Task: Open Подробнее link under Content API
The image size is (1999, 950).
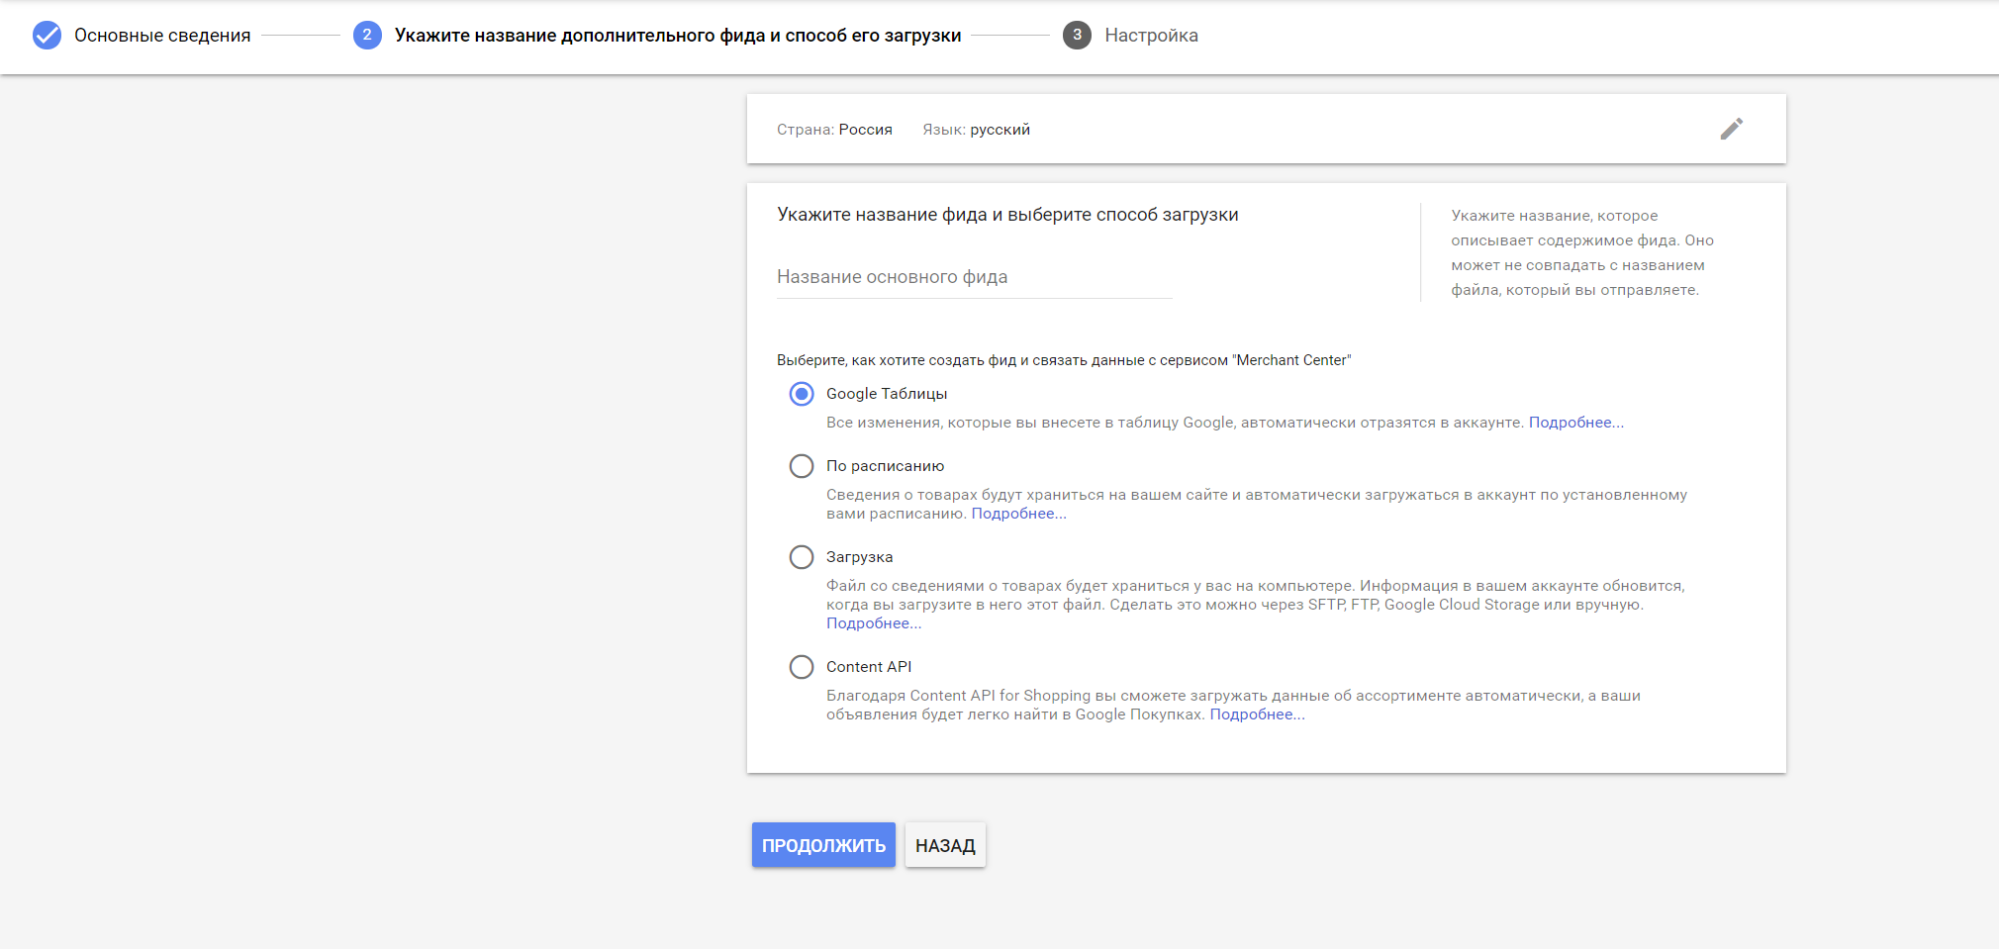Action: 1257,715
